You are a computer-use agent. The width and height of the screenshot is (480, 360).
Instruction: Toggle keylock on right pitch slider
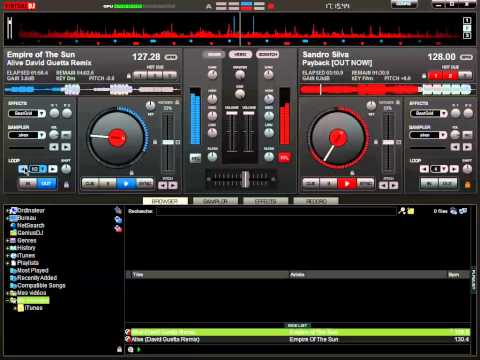pyautogui.click(x=376, y=142)
